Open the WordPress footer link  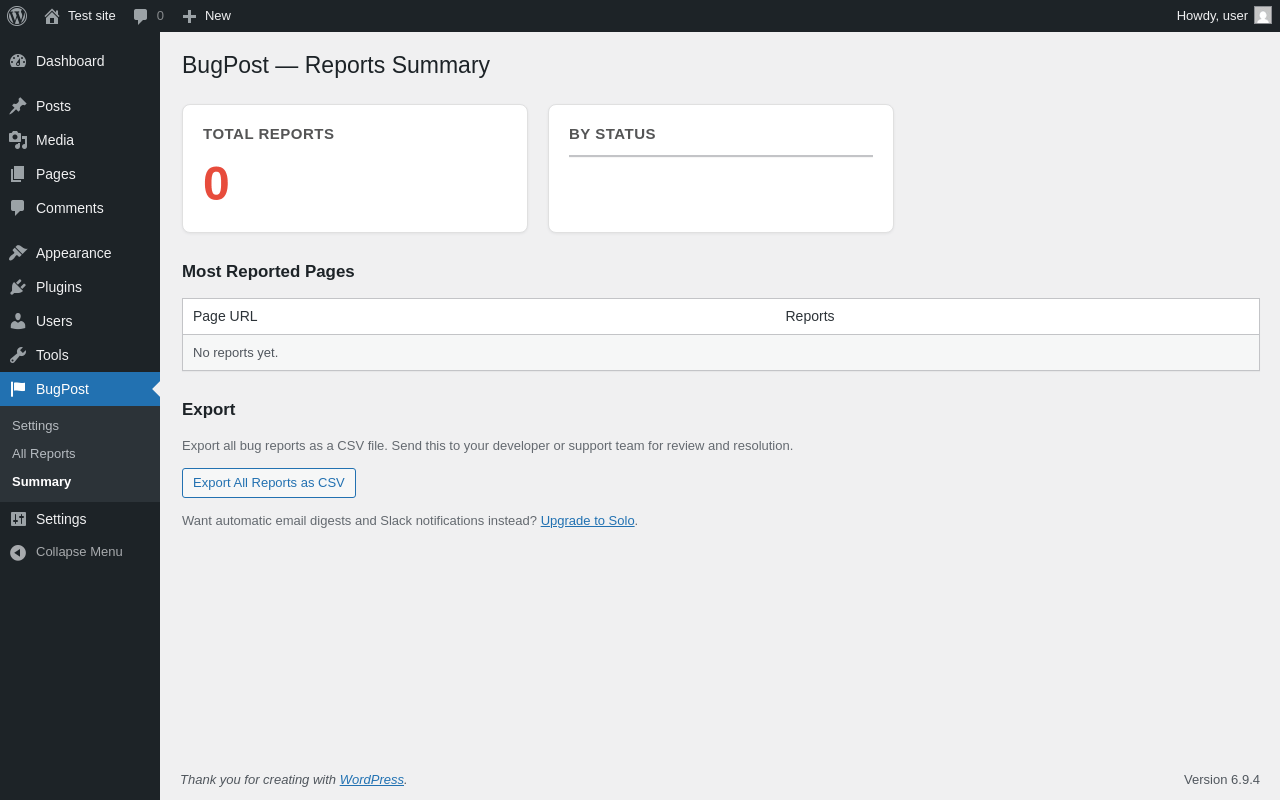coord(372,780)
